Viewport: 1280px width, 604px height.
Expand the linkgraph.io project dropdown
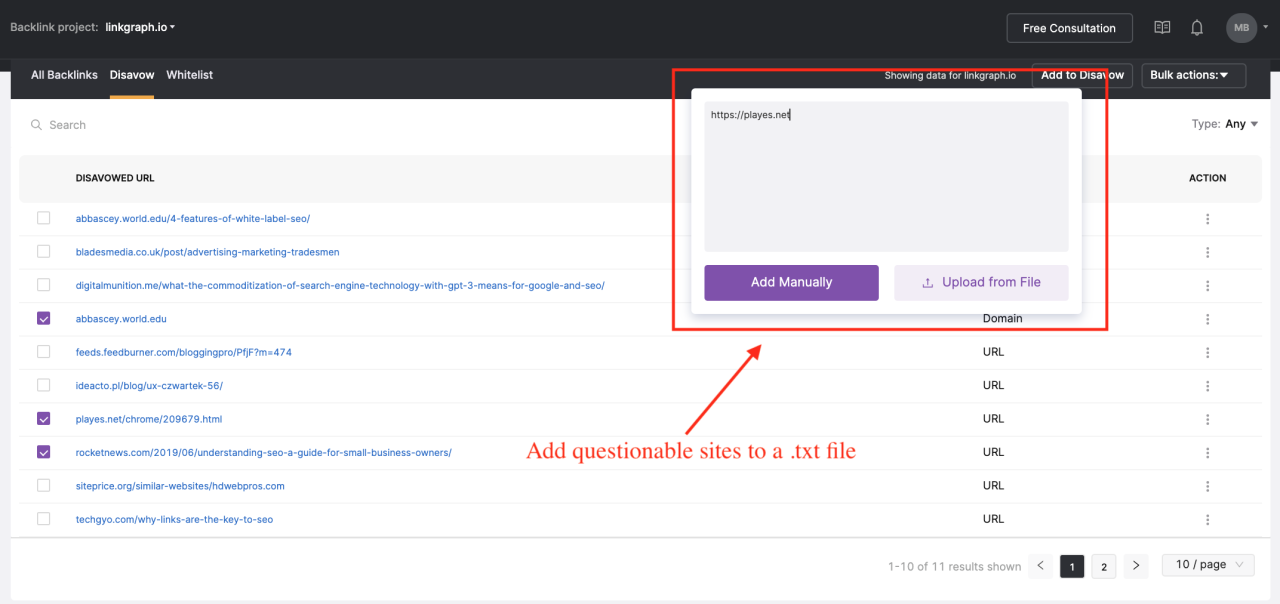tap(141, 27)
